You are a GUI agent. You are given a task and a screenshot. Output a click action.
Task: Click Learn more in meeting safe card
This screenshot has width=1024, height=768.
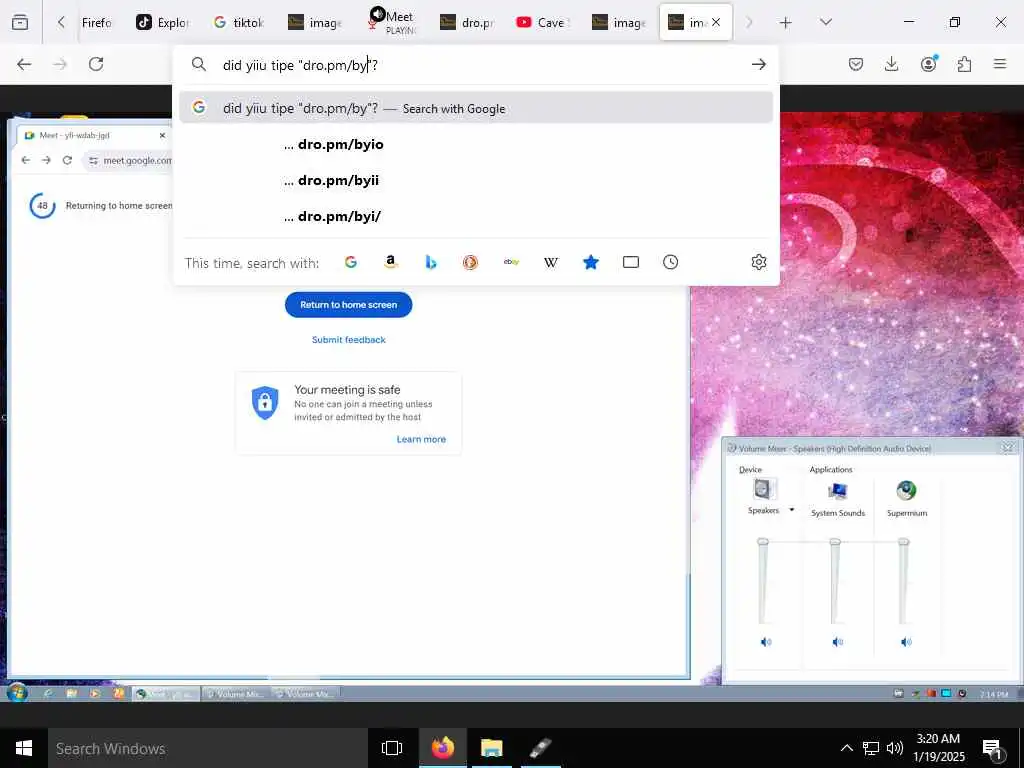[x=421, y=439]
